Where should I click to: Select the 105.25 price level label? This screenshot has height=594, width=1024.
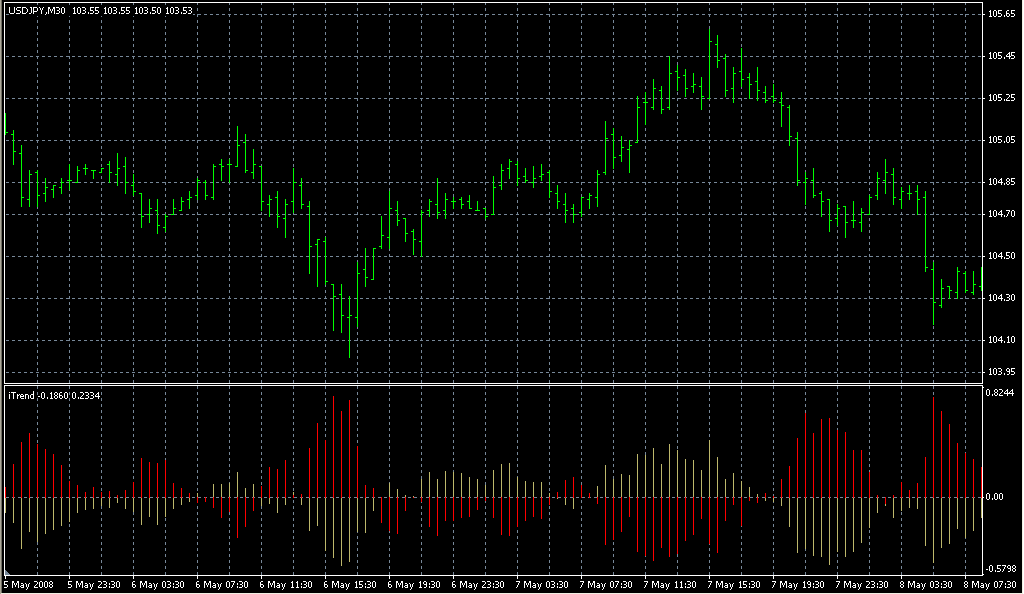click(1002, 98)
